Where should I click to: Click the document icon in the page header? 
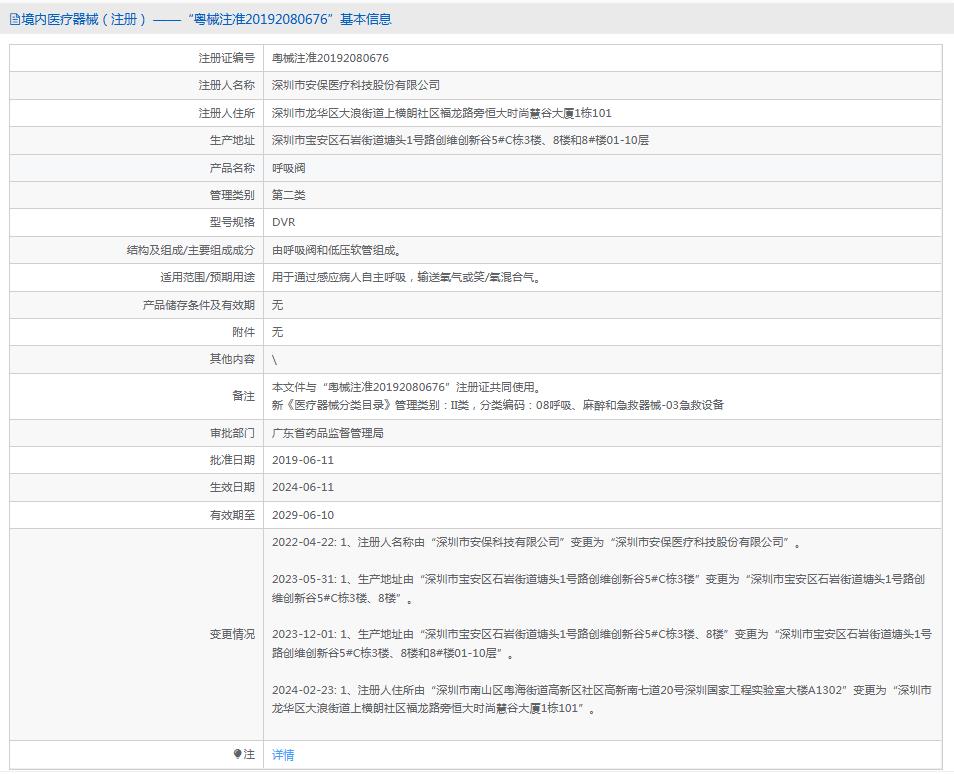click(x=14, y=18)
